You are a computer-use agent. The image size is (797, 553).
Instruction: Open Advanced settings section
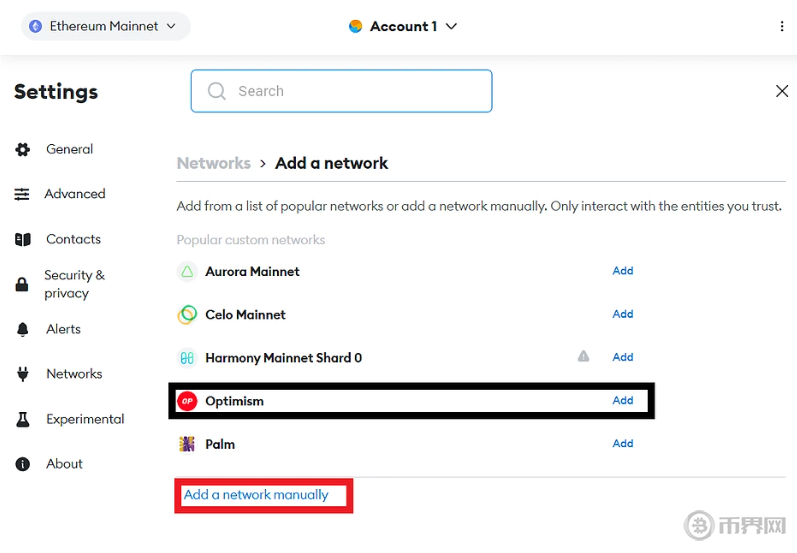(x=74, y=194)
